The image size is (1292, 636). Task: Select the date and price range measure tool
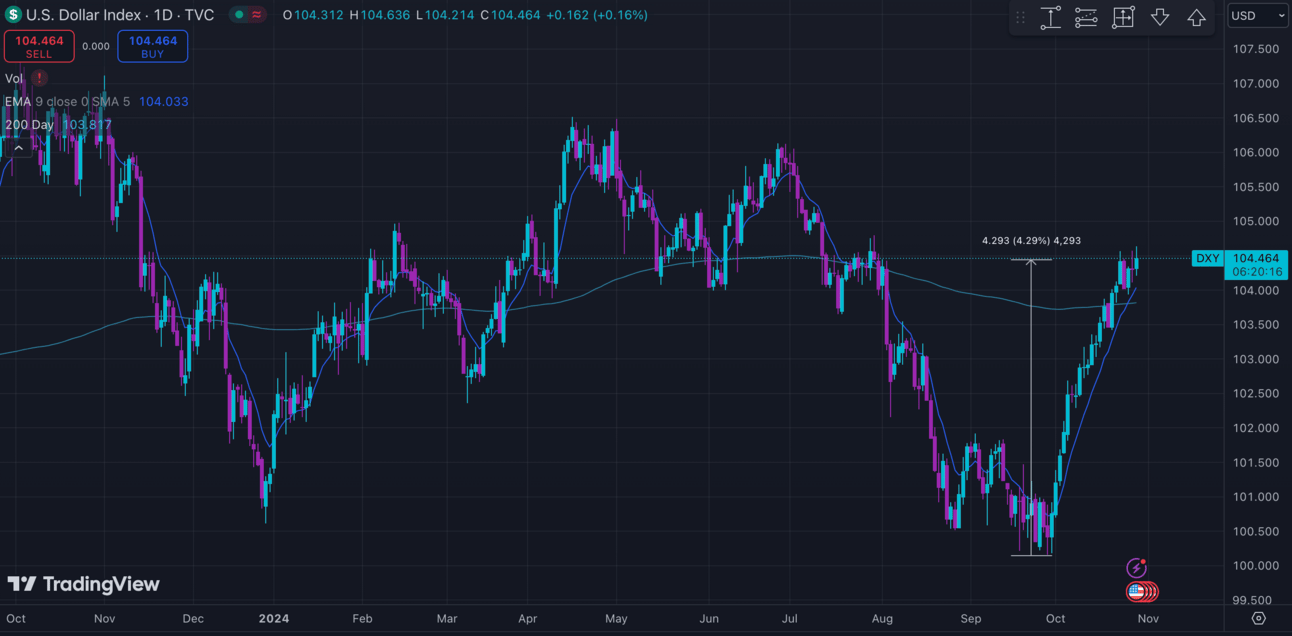tap(1123, 17)
